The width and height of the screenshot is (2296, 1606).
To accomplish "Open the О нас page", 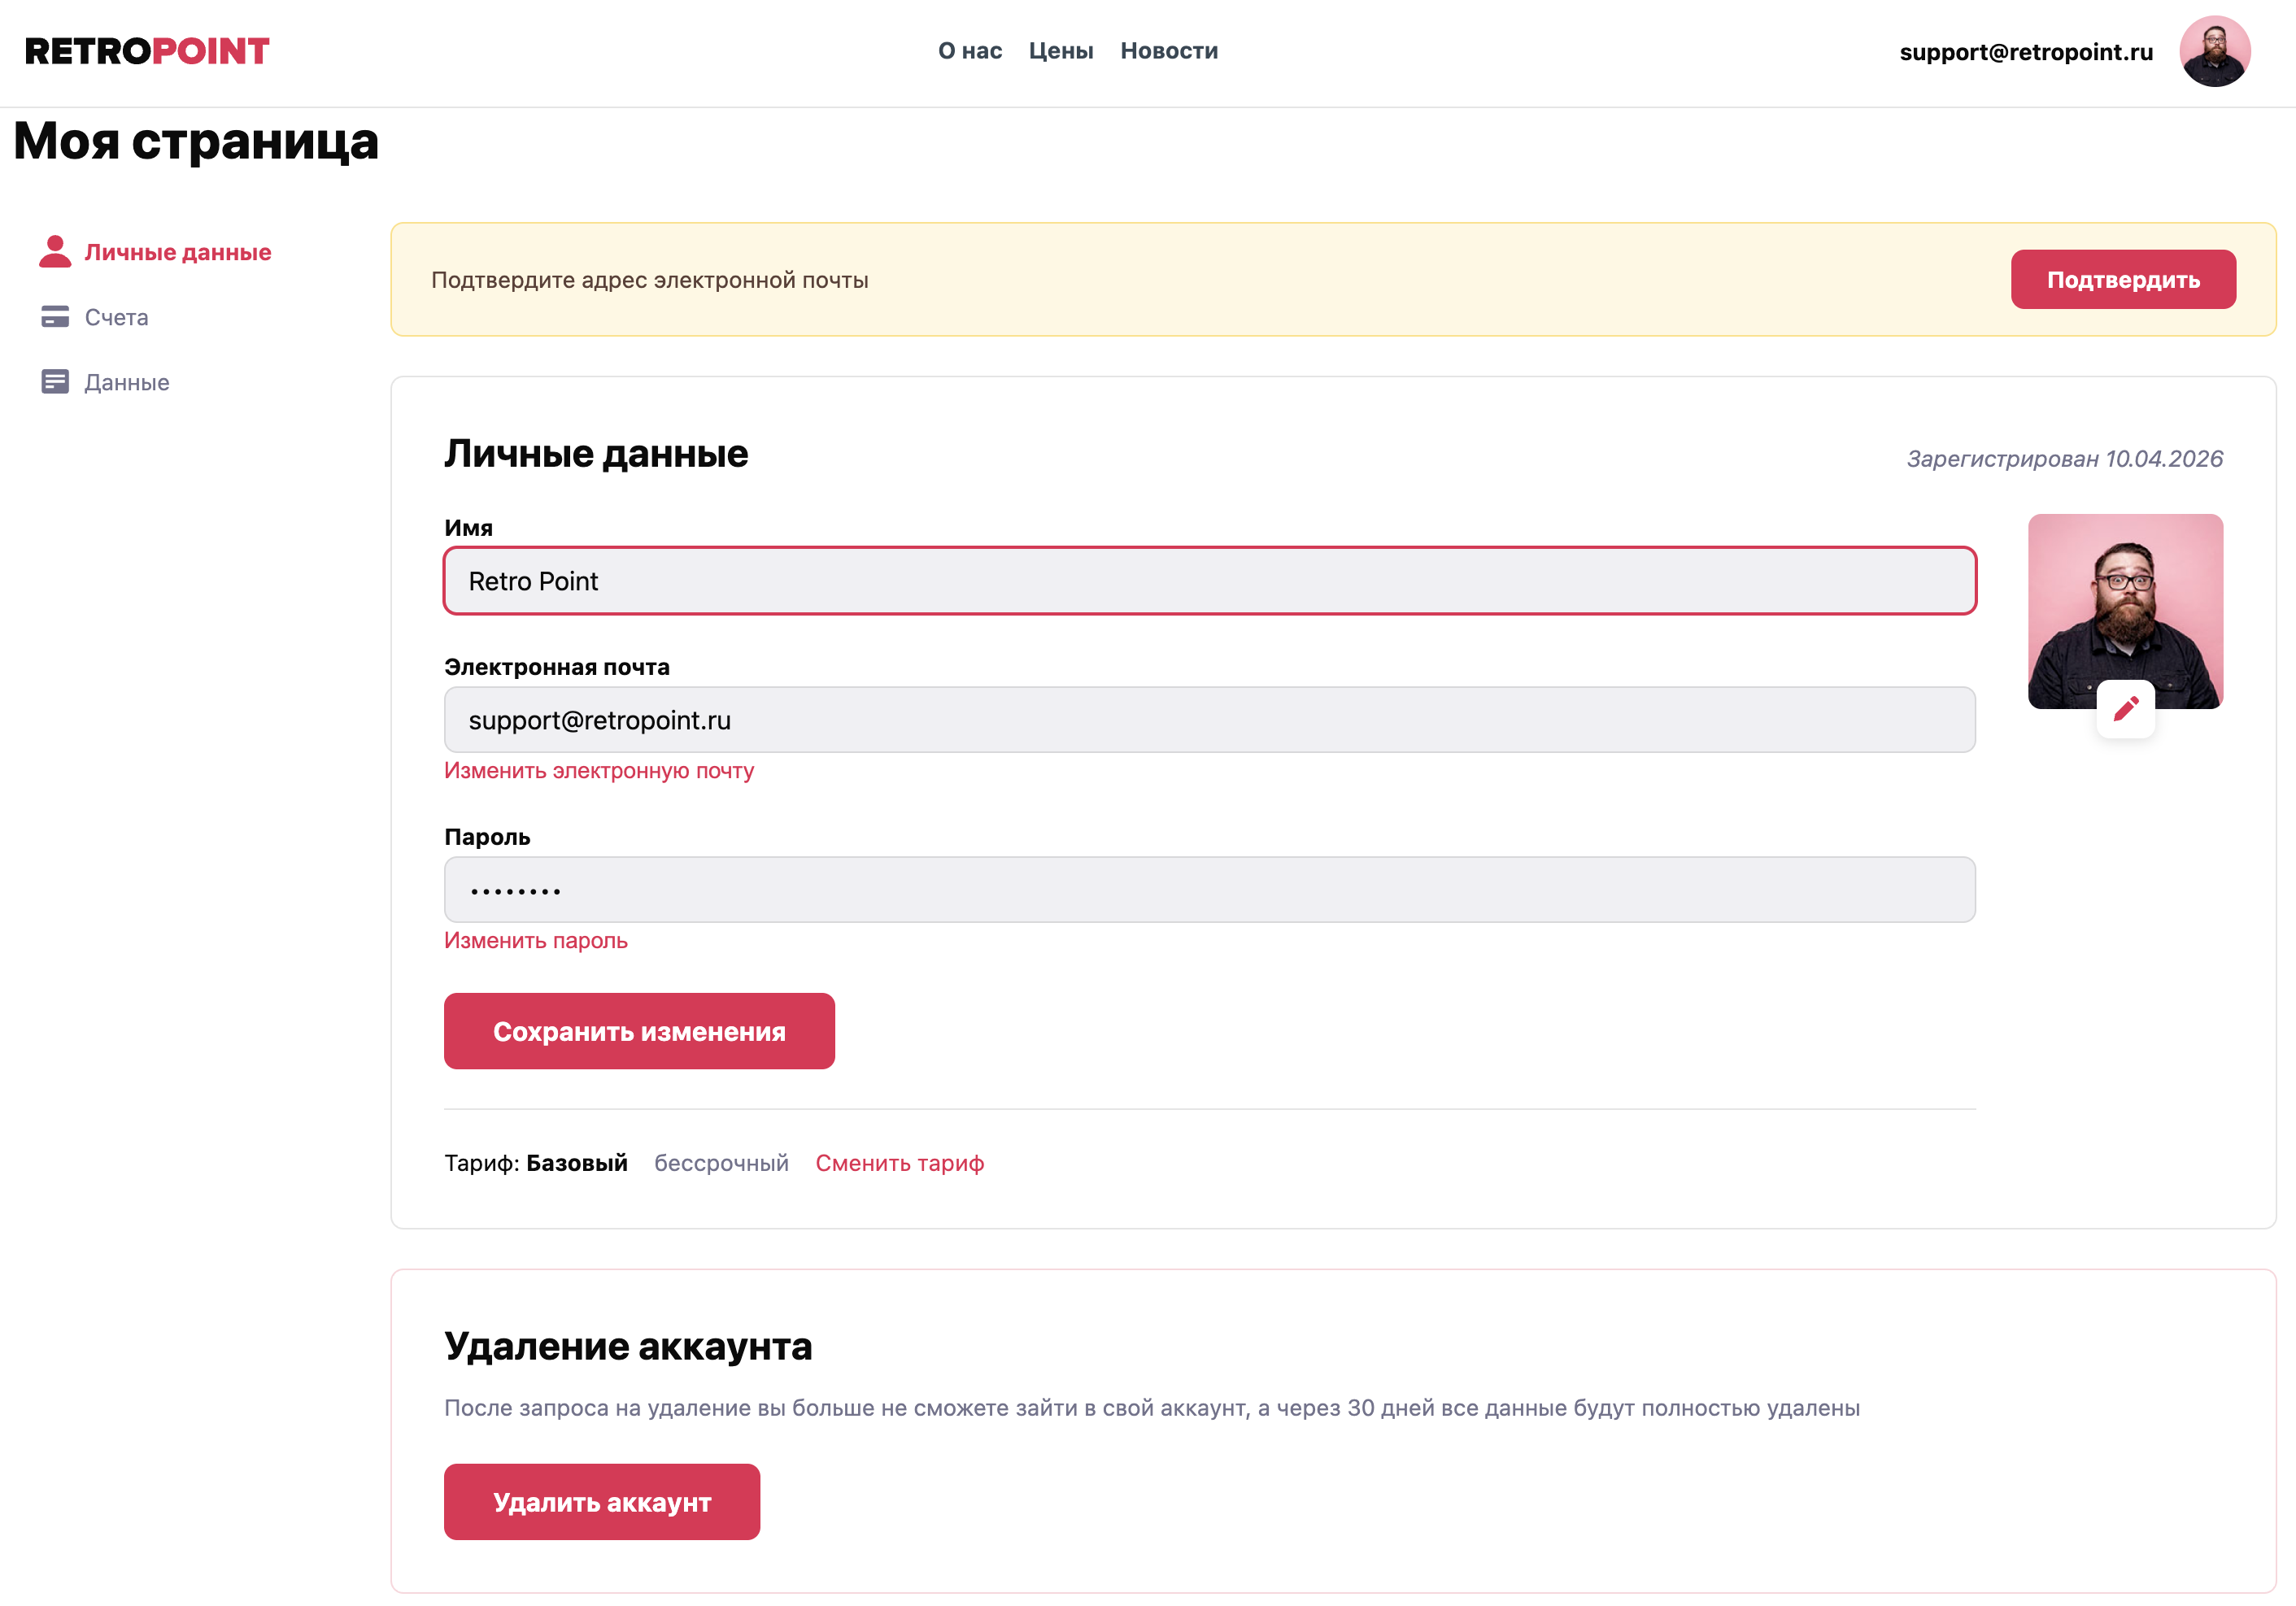I will (x=969, y=50).
